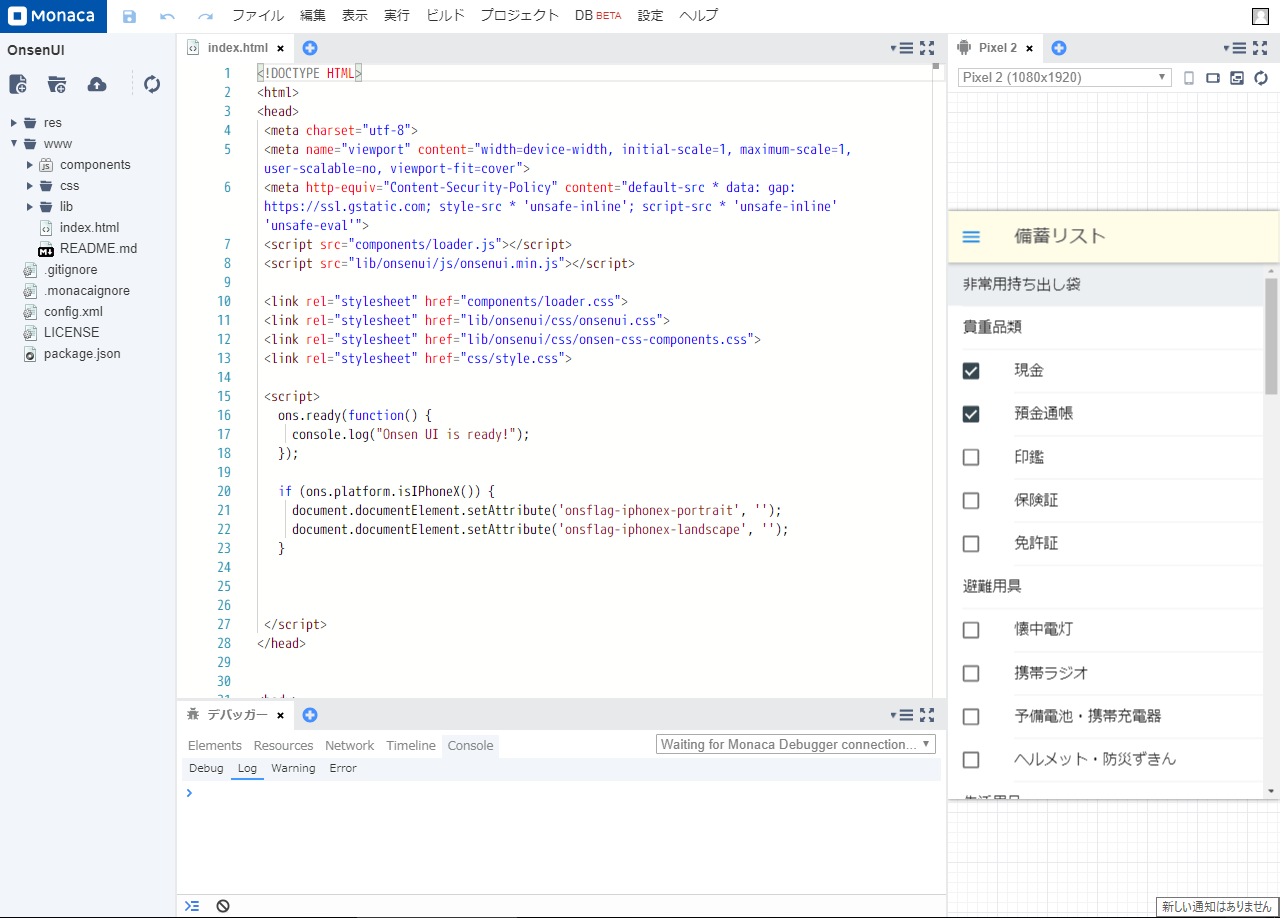Image resolution: width=1280 pixels, height=918 pixels.
Task: Save file with floppy disk icon
Action: tap(129, 16)
